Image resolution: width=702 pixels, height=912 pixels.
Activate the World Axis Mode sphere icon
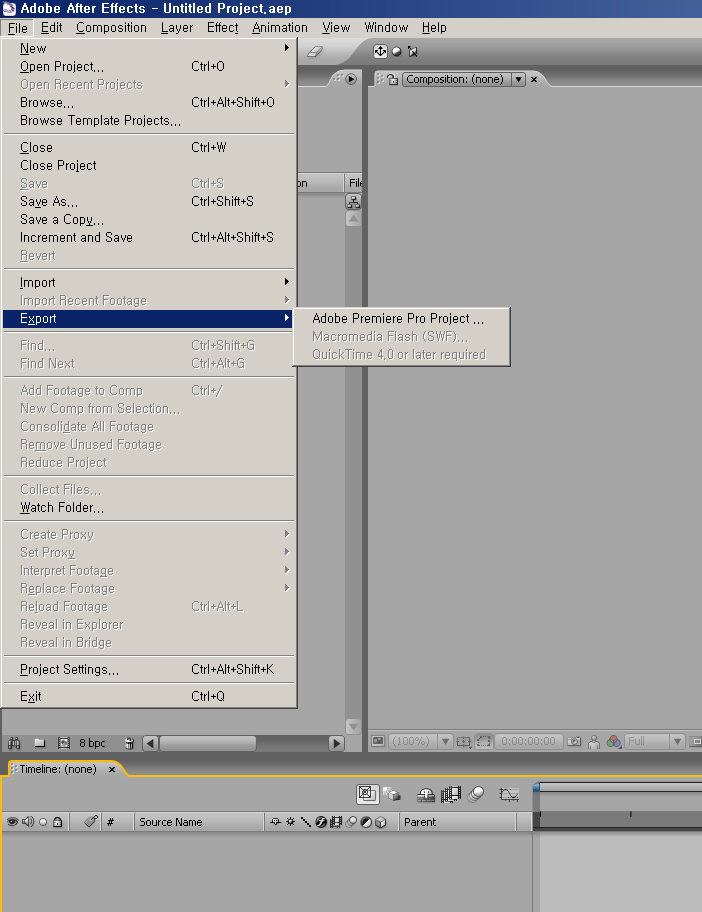click(x=397, y=51)
